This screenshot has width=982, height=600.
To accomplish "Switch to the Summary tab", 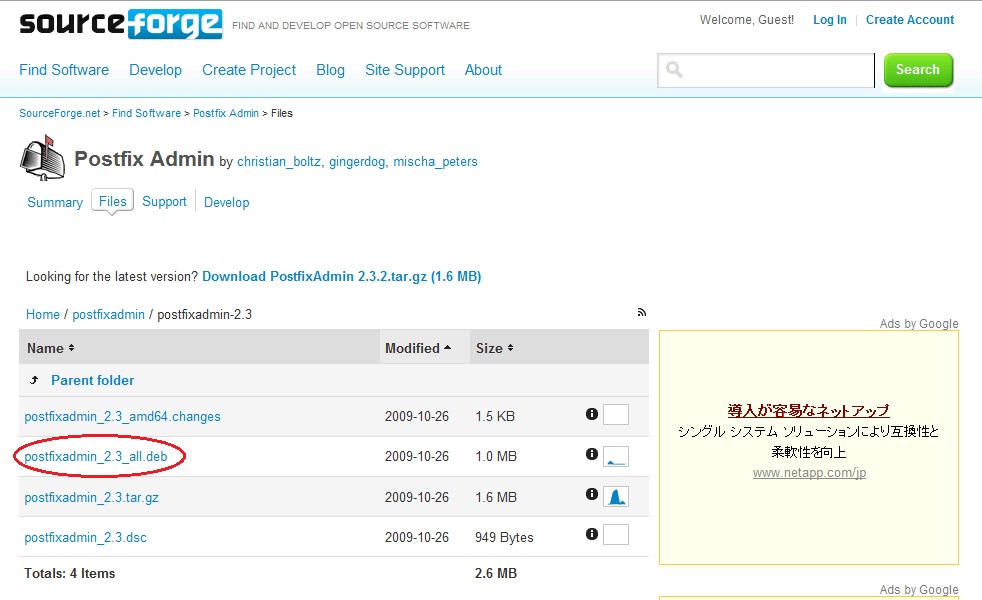I will click(55, 202).
